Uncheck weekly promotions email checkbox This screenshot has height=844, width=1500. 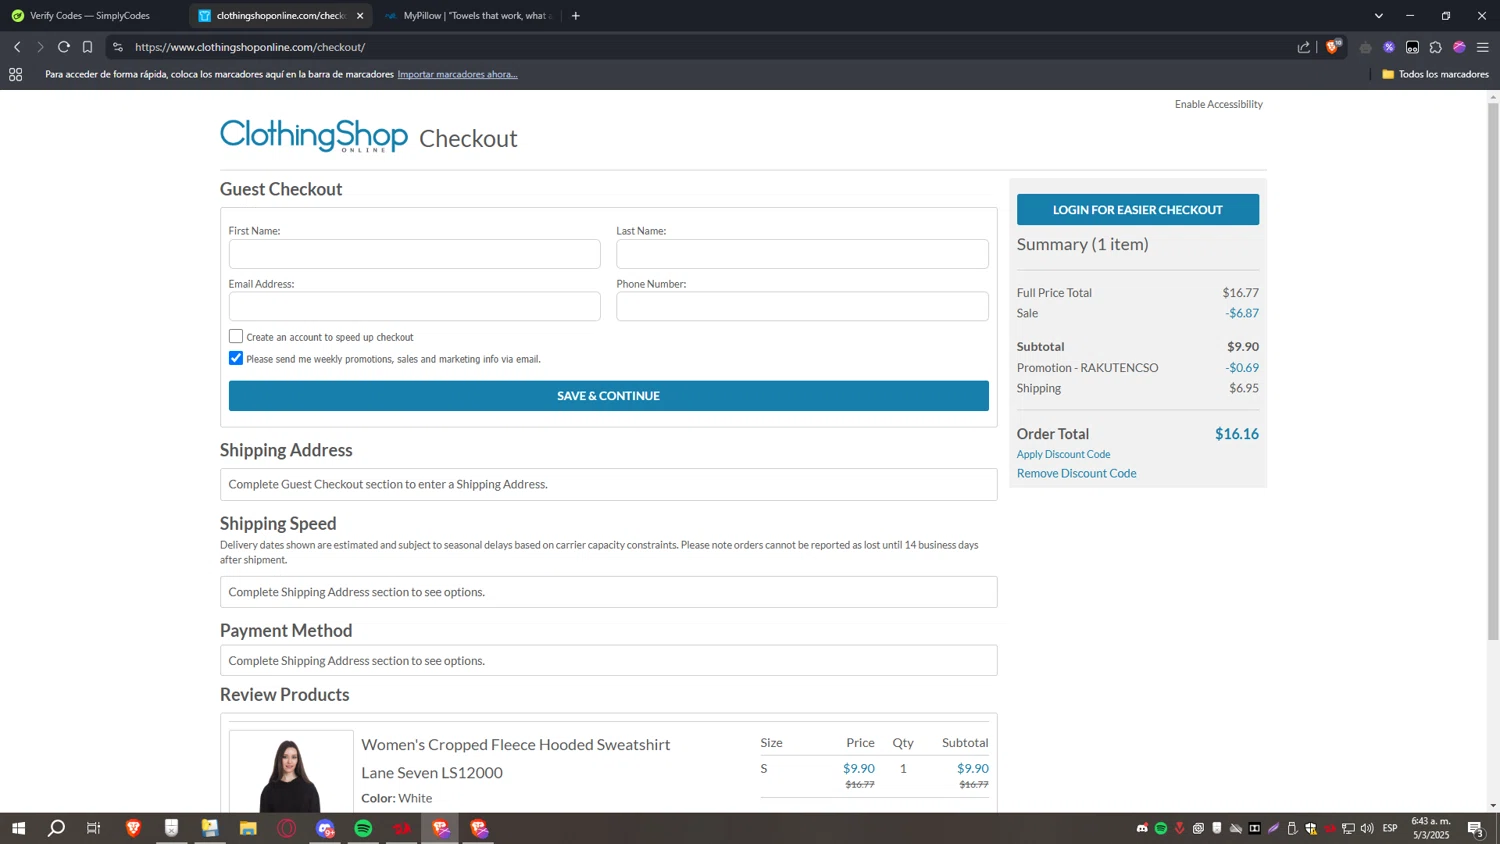(236, 358)
